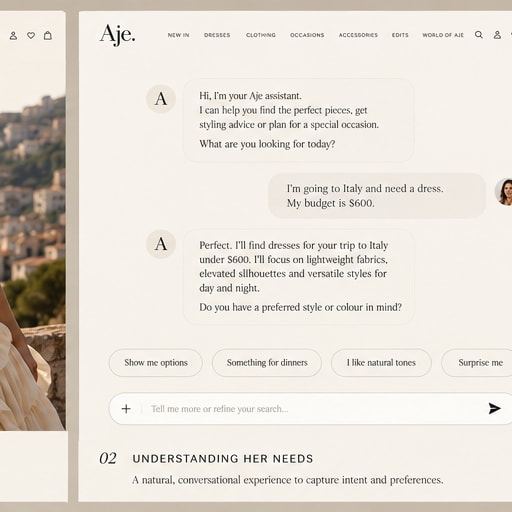Image resolution: width=512 pixels, height=512 pixels.
Task: Send the message with arrow icon
Action: point(494,408)
